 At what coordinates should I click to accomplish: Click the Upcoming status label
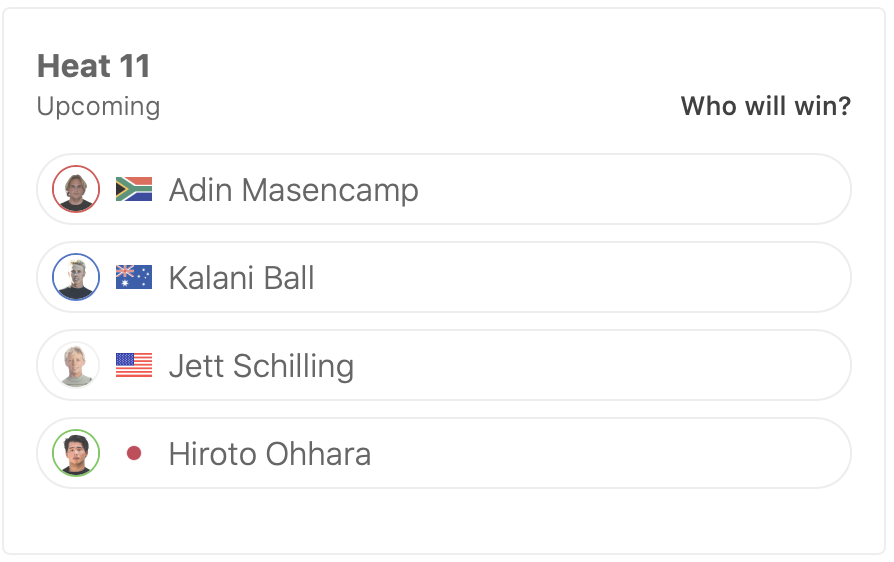98,106
